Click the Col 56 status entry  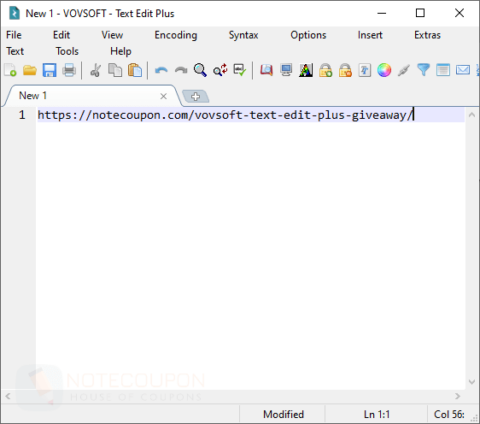click(449, 414)
